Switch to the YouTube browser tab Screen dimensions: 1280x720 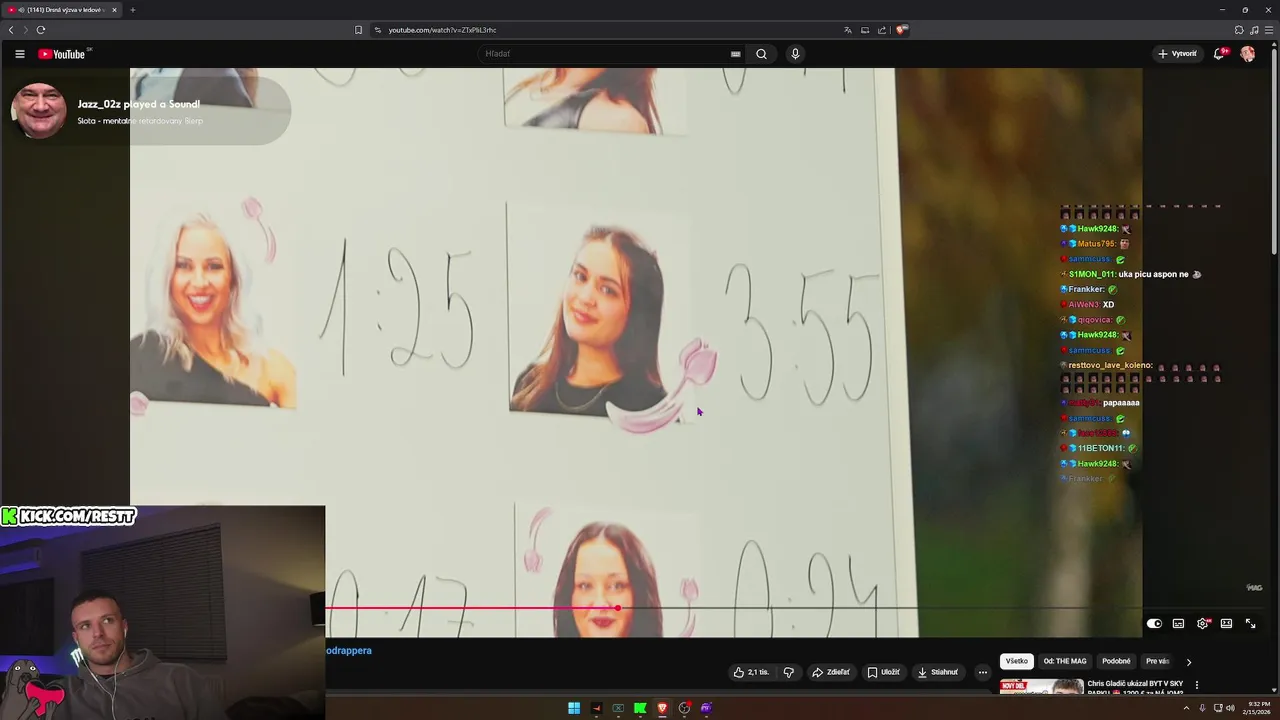pos(62,10)
